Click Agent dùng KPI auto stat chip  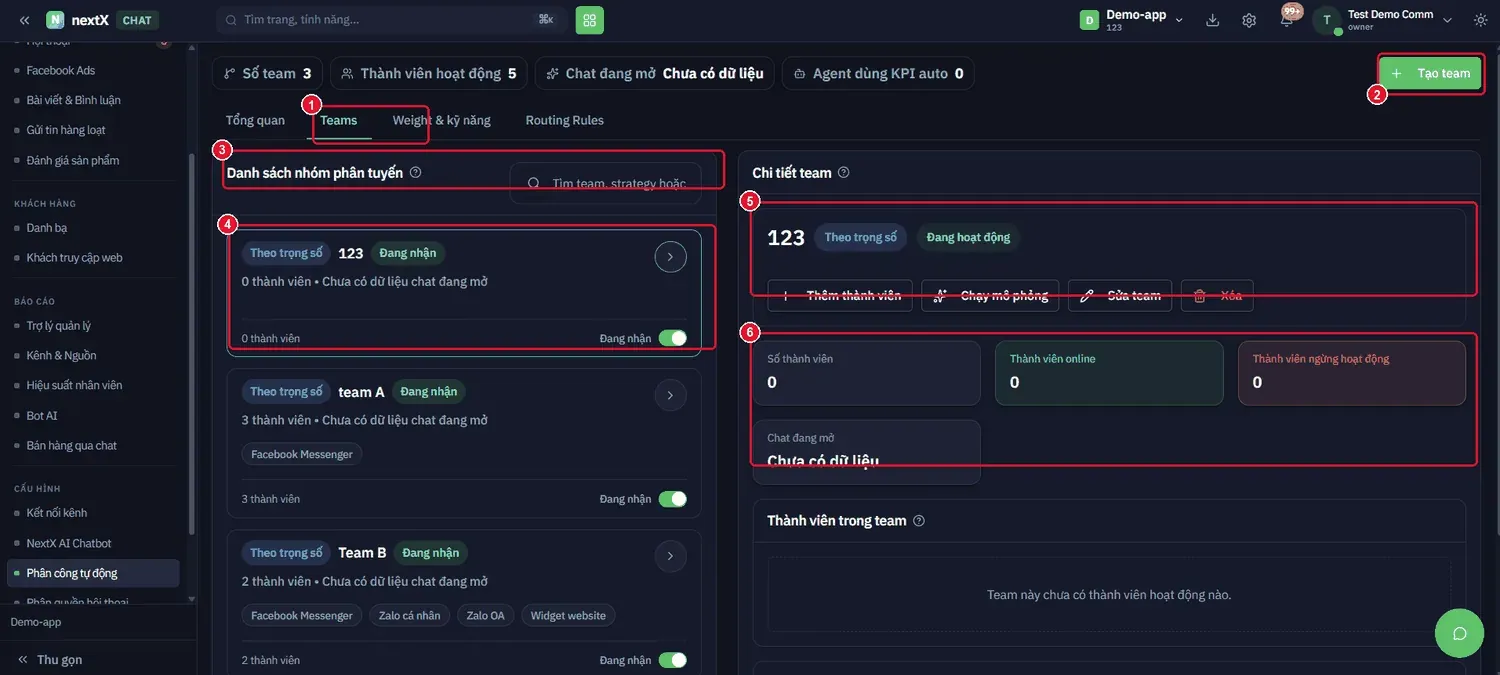point(878,73)
